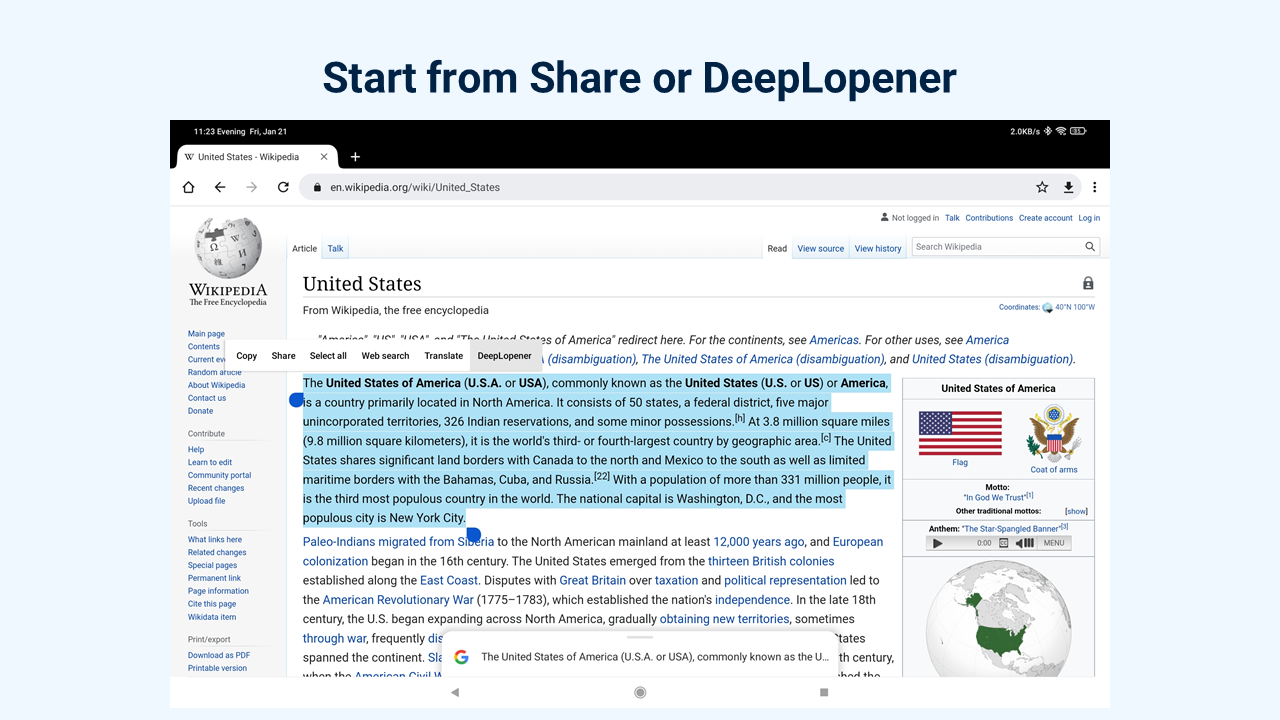Screen dimensions: 1280x720
Task: Open the Cite this page link
Action: coord(212,604)
